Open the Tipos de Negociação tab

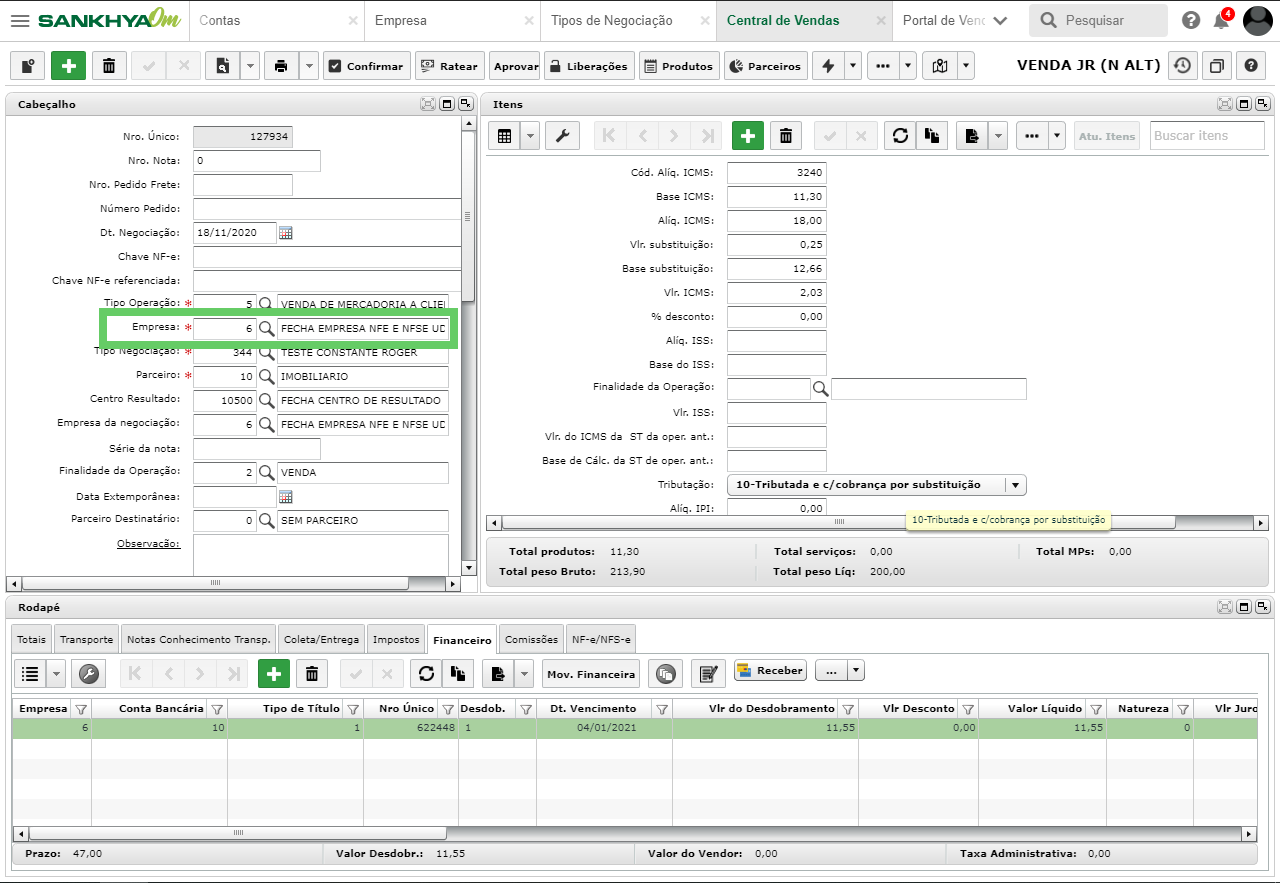pyautogui.click(x=612, y=20)
